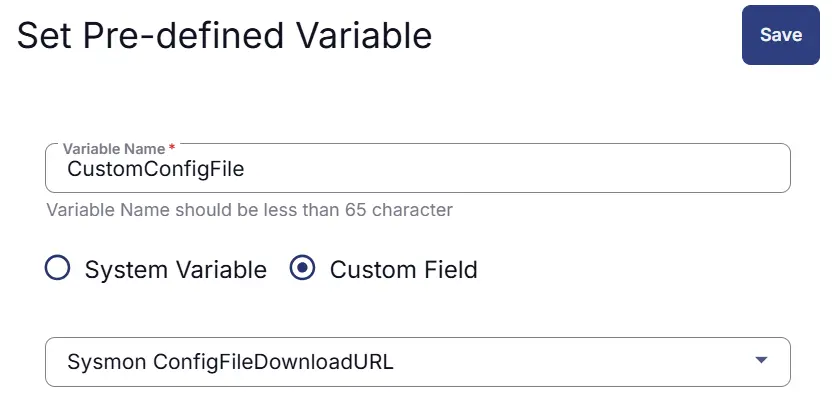
Task: Focus the Variable Name input field
Action: click(417, 170)
